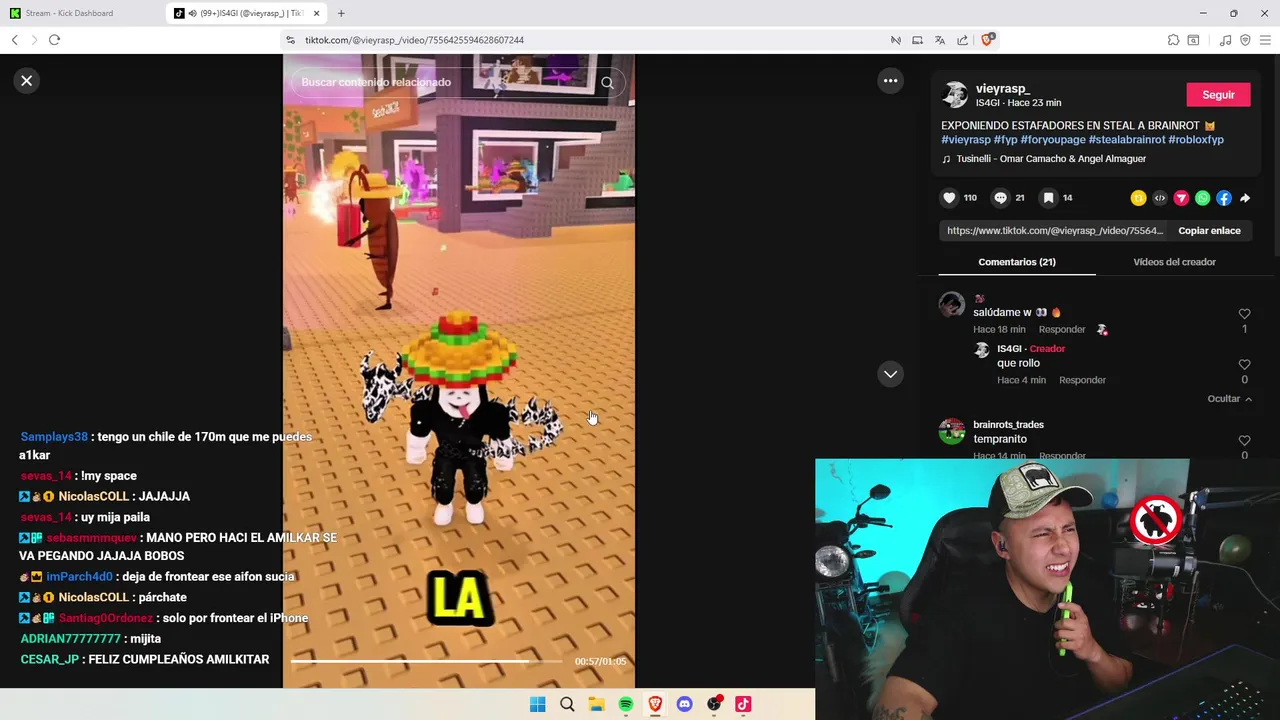Seek along the video progress bar
This screenshot has height=720, width=1280.
[427, 661]
